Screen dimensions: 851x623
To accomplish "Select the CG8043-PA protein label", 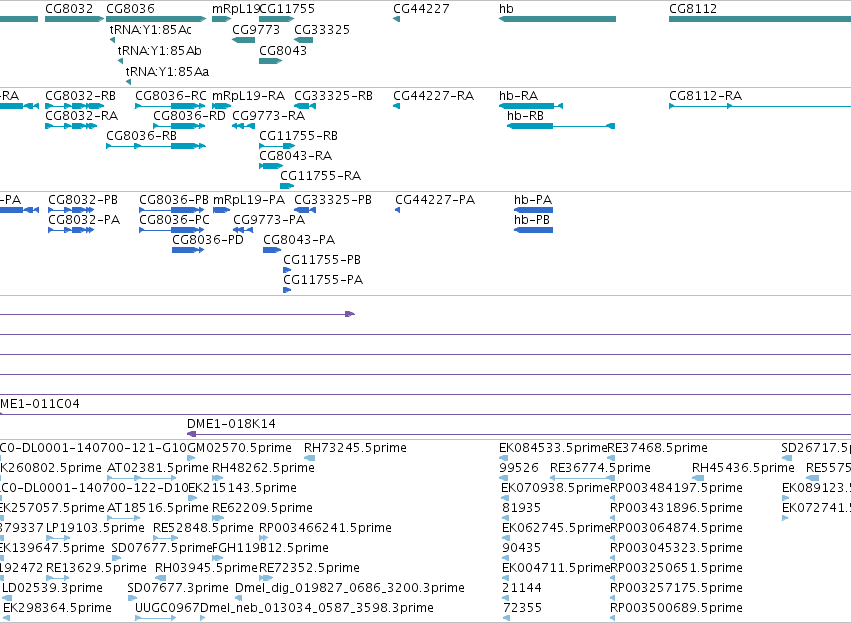I will (299, 240).
